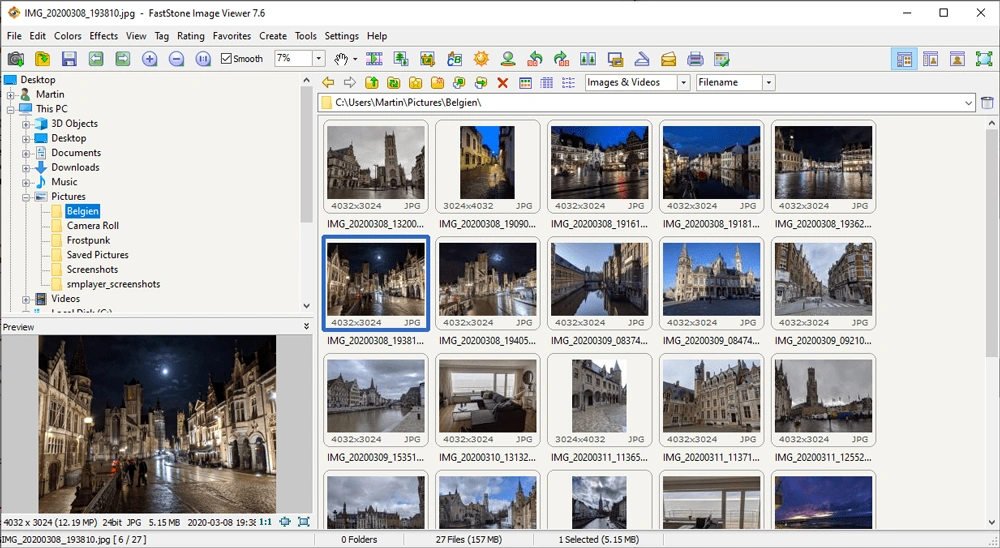The image size is (1000, 548).
Task: Click the Zoom Out magnifier icon
Action: tap(176, 59)
